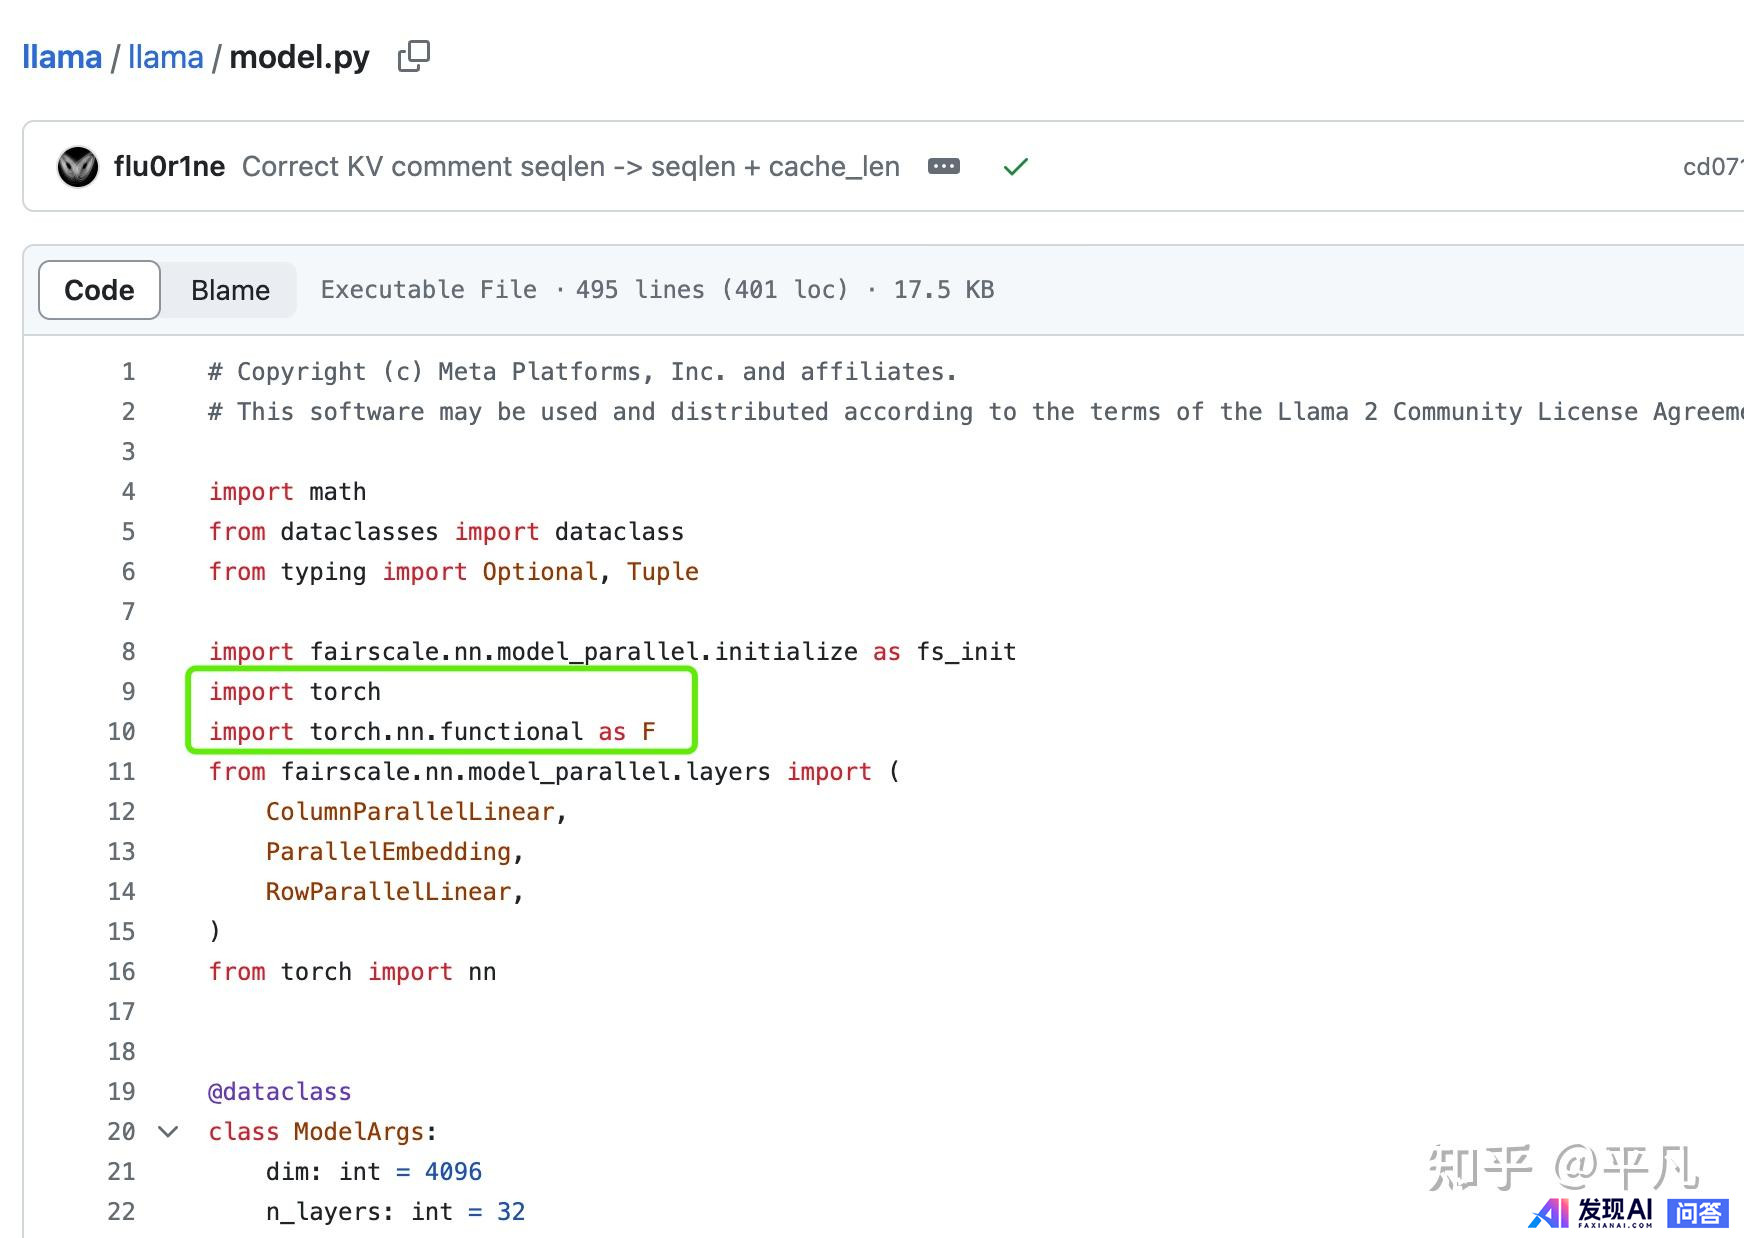
Task: Select line number 9
Action: tap(128, 692)
